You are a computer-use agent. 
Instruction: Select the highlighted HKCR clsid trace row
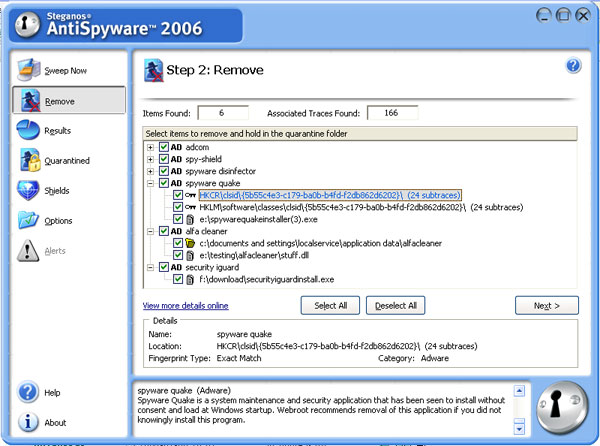pos(330,195)
